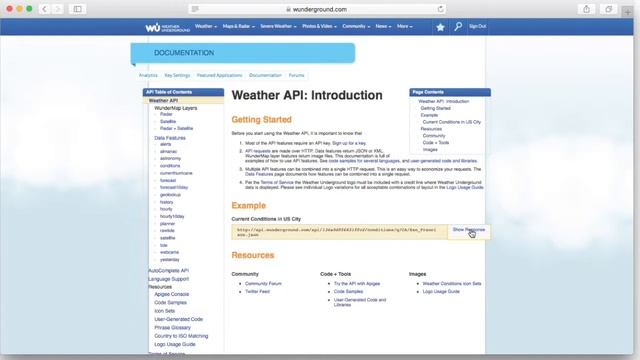Open the hourly10day data feature

172,216
